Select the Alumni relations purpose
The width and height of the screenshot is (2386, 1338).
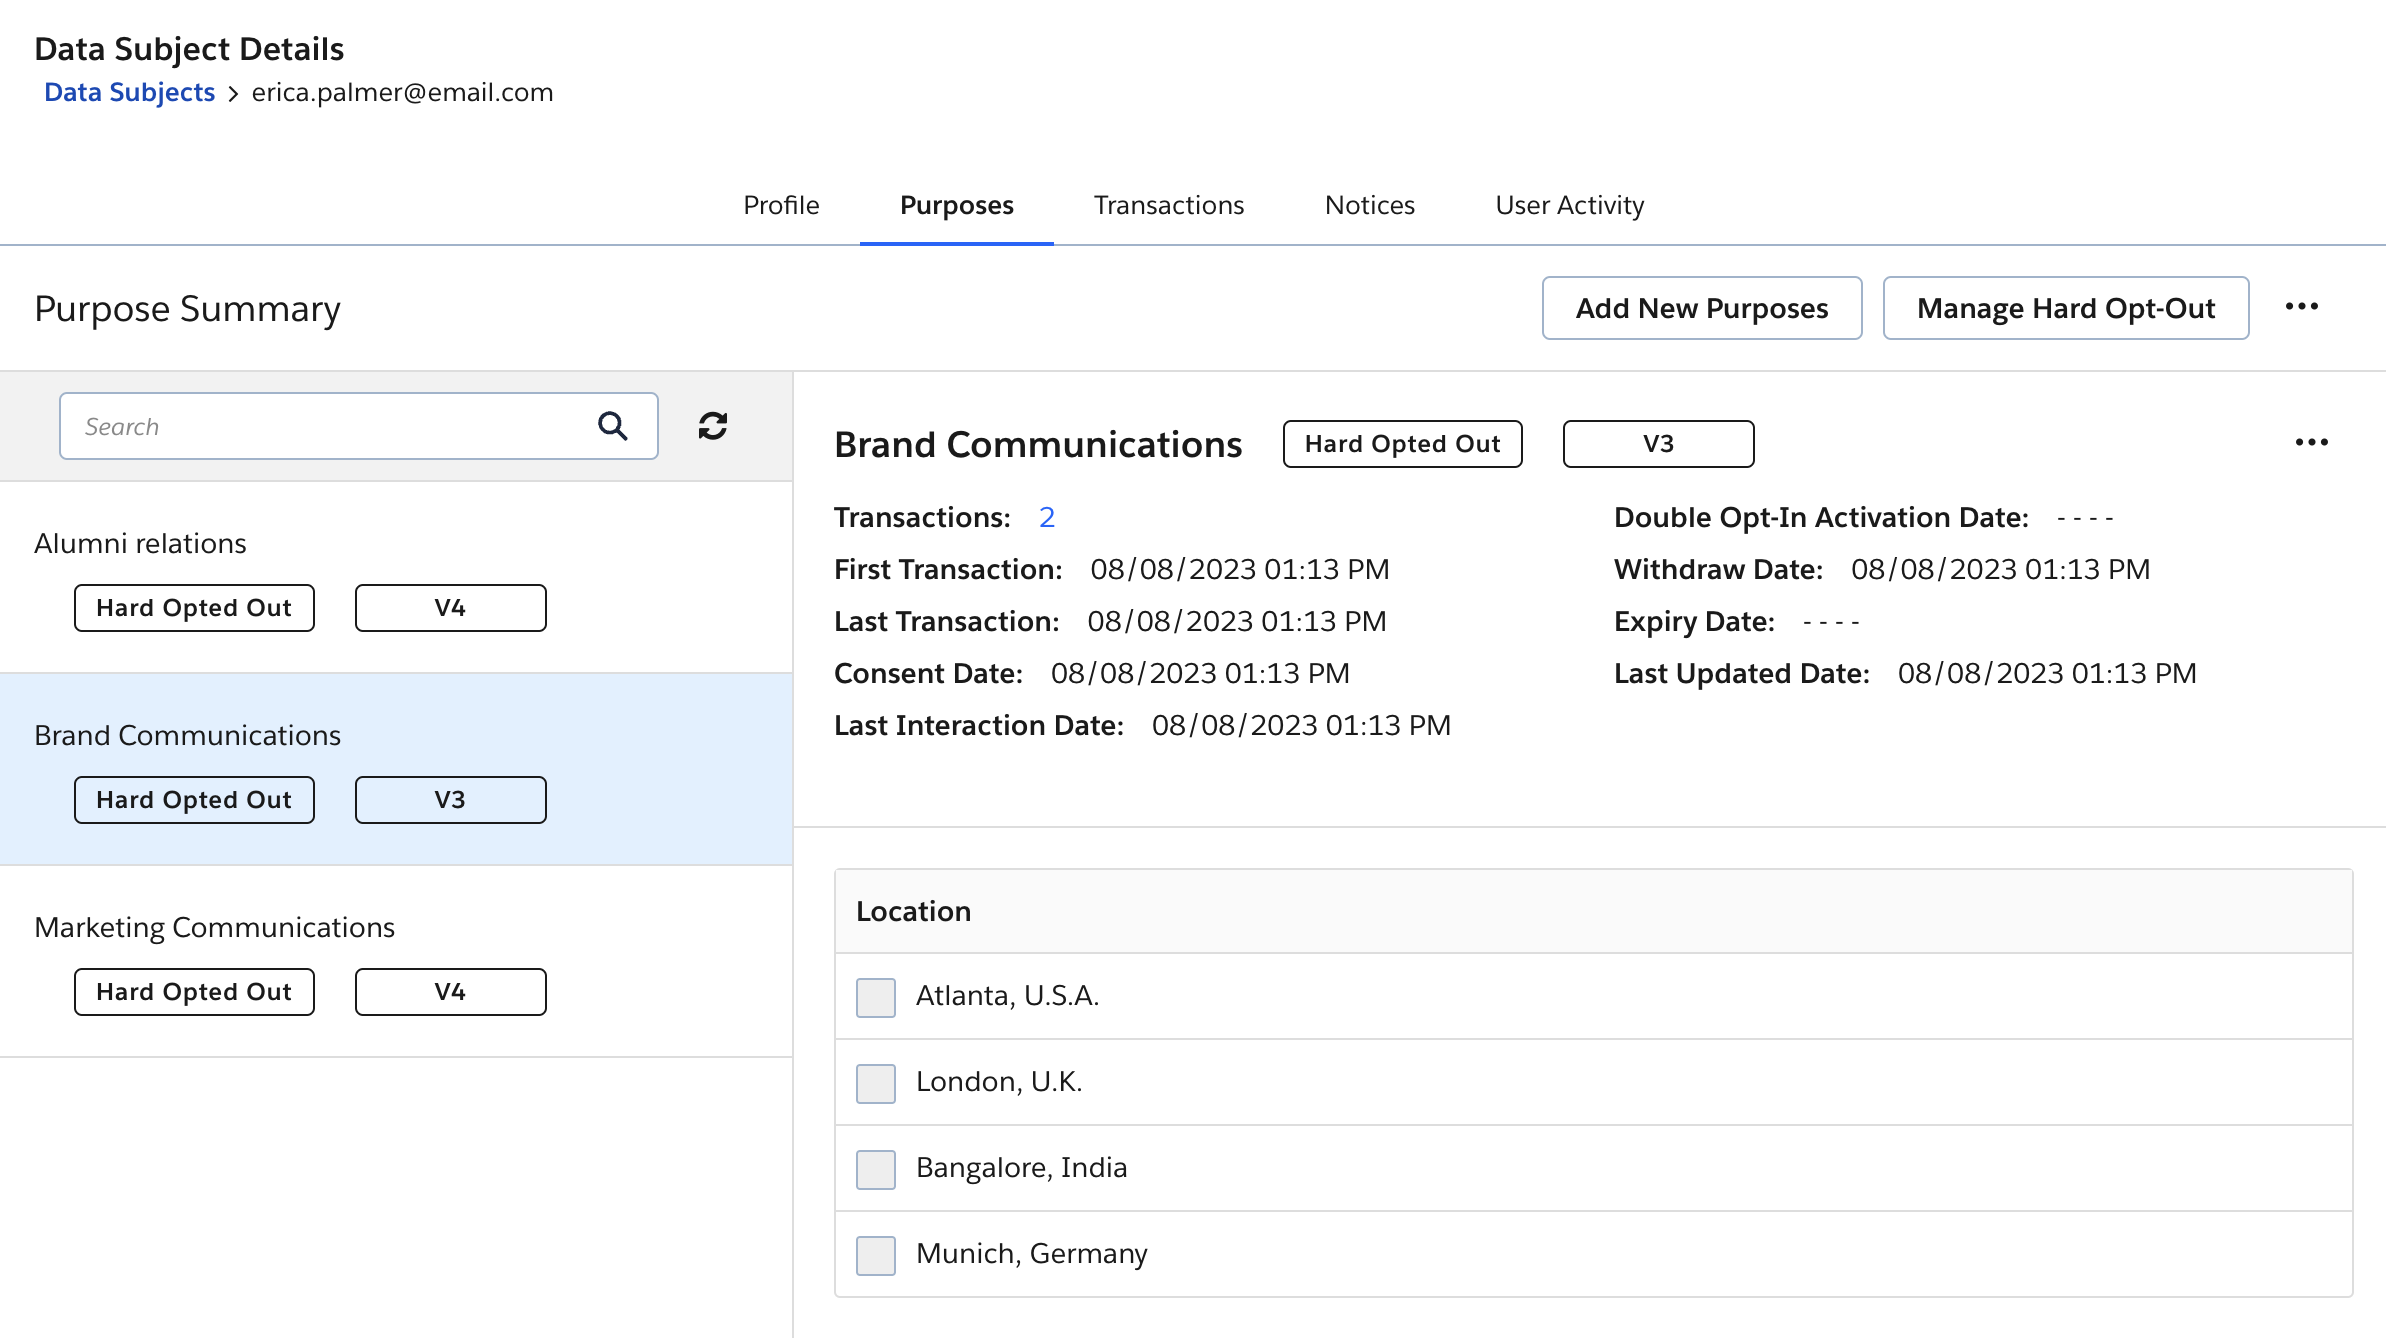[140, 543]
